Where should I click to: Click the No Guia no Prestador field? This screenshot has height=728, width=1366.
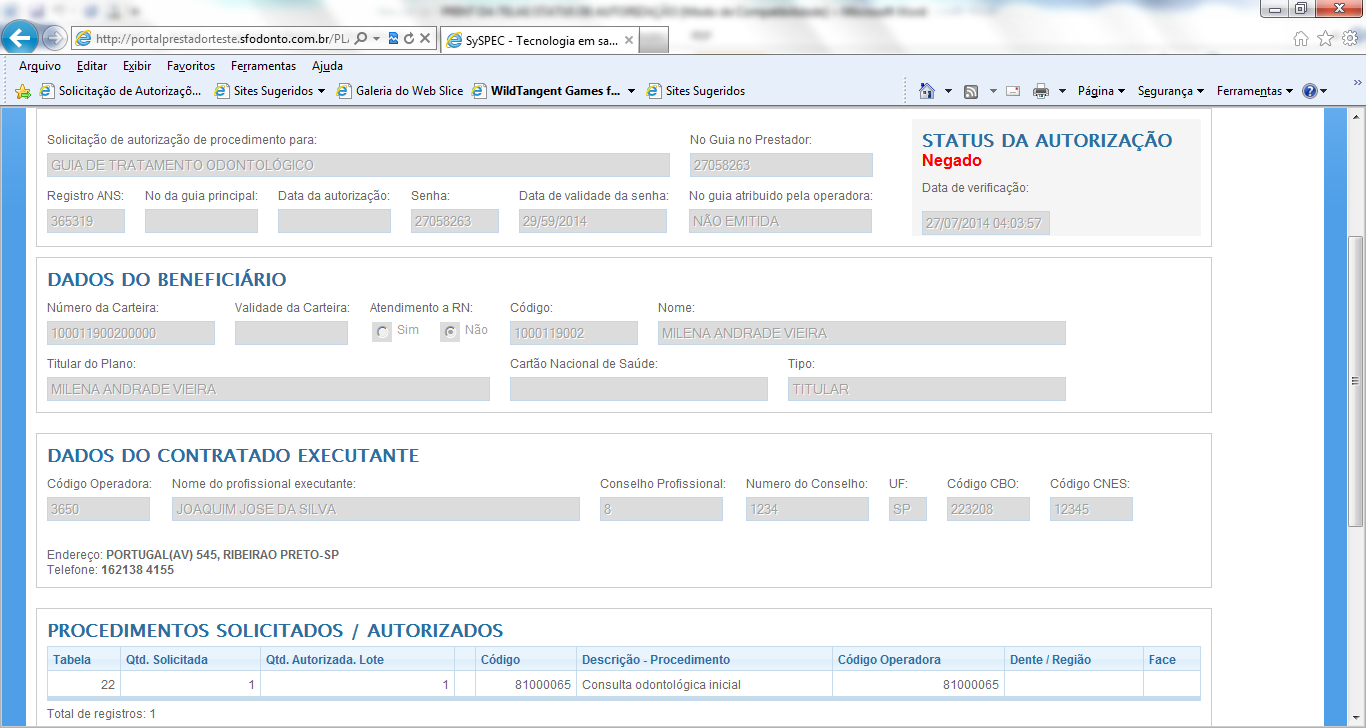coord(781,165)
